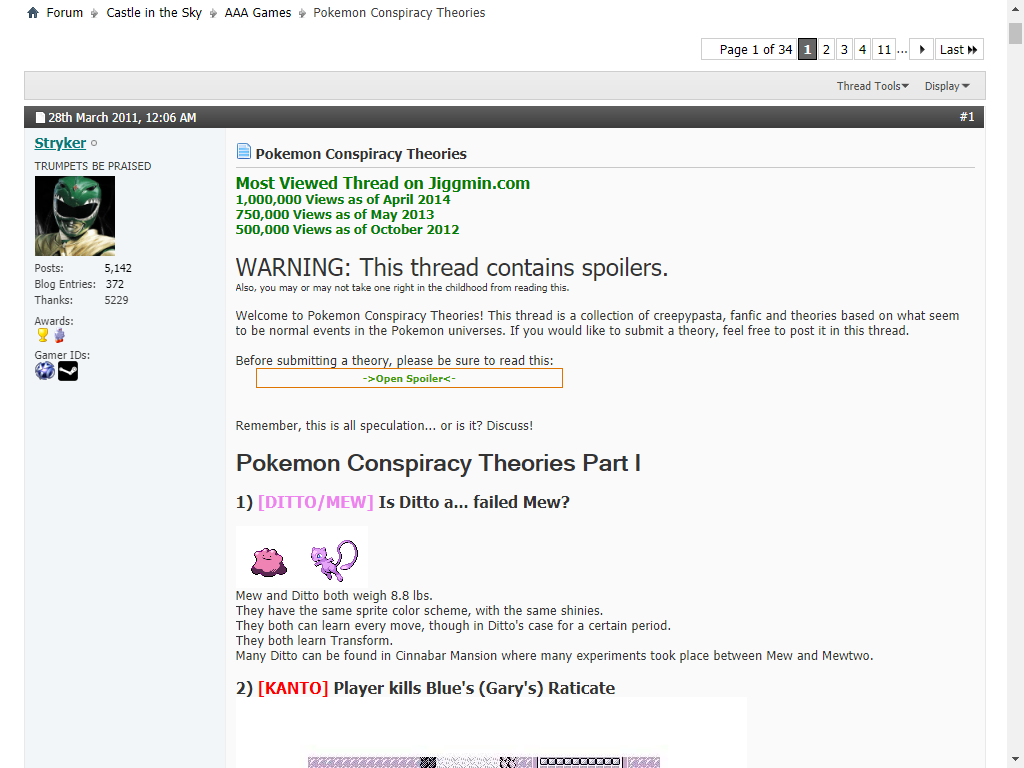Click Blog Entries count '372'
The height and width of the screenshot is (768, 1024).
pos(115,284)
